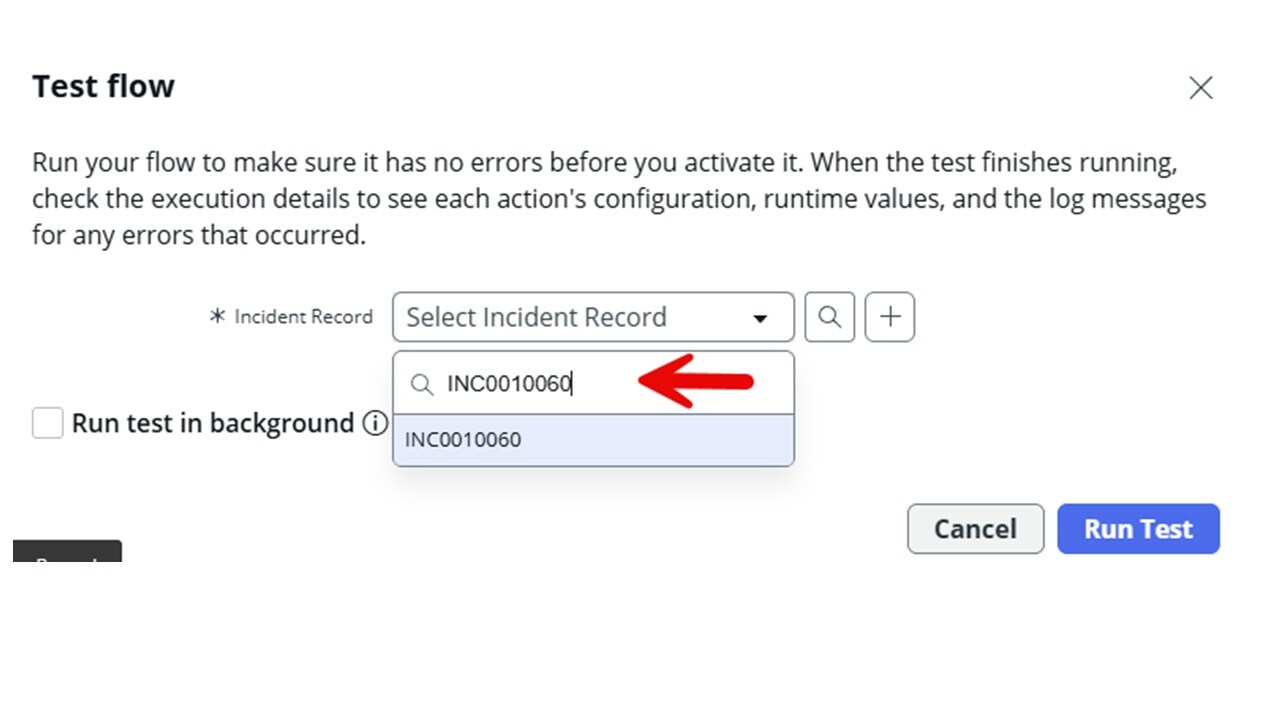Click the partially hidden dark button at bottom left
Viewport: 1280px width, 720px height.
pyautogui.click(x=67, y=551)
